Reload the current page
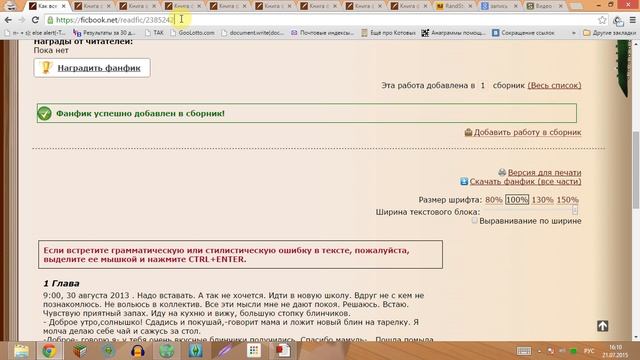 [35, 20]
